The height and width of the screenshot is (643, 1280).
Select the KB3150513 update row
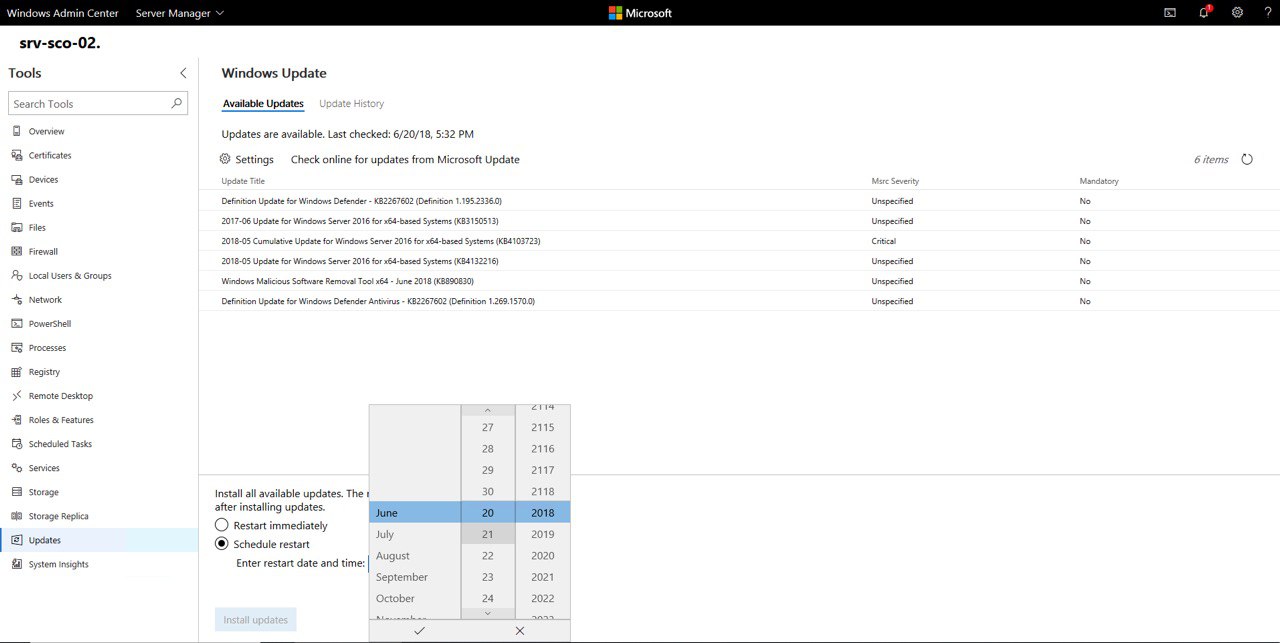[x=739, y=221]
